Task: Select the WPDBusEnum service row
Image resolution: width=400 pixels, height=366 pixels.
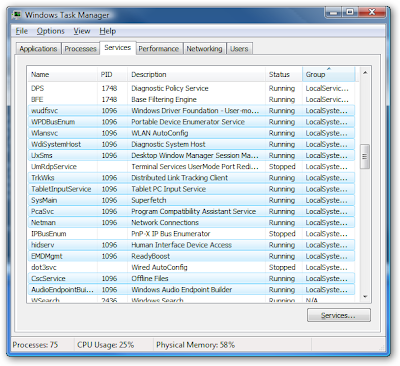Action: point(192,122)
